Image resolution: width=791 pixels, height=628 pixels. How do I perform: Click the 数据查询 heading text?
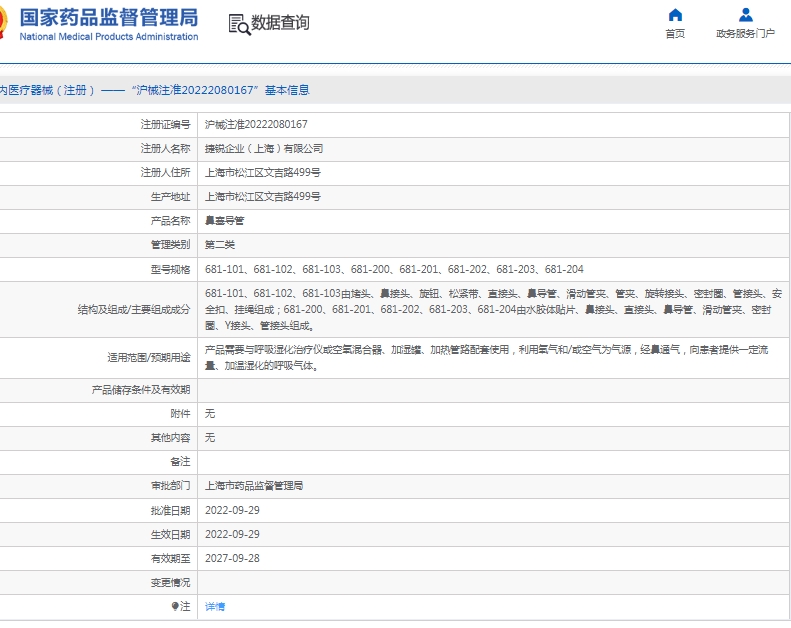point(280,23)
